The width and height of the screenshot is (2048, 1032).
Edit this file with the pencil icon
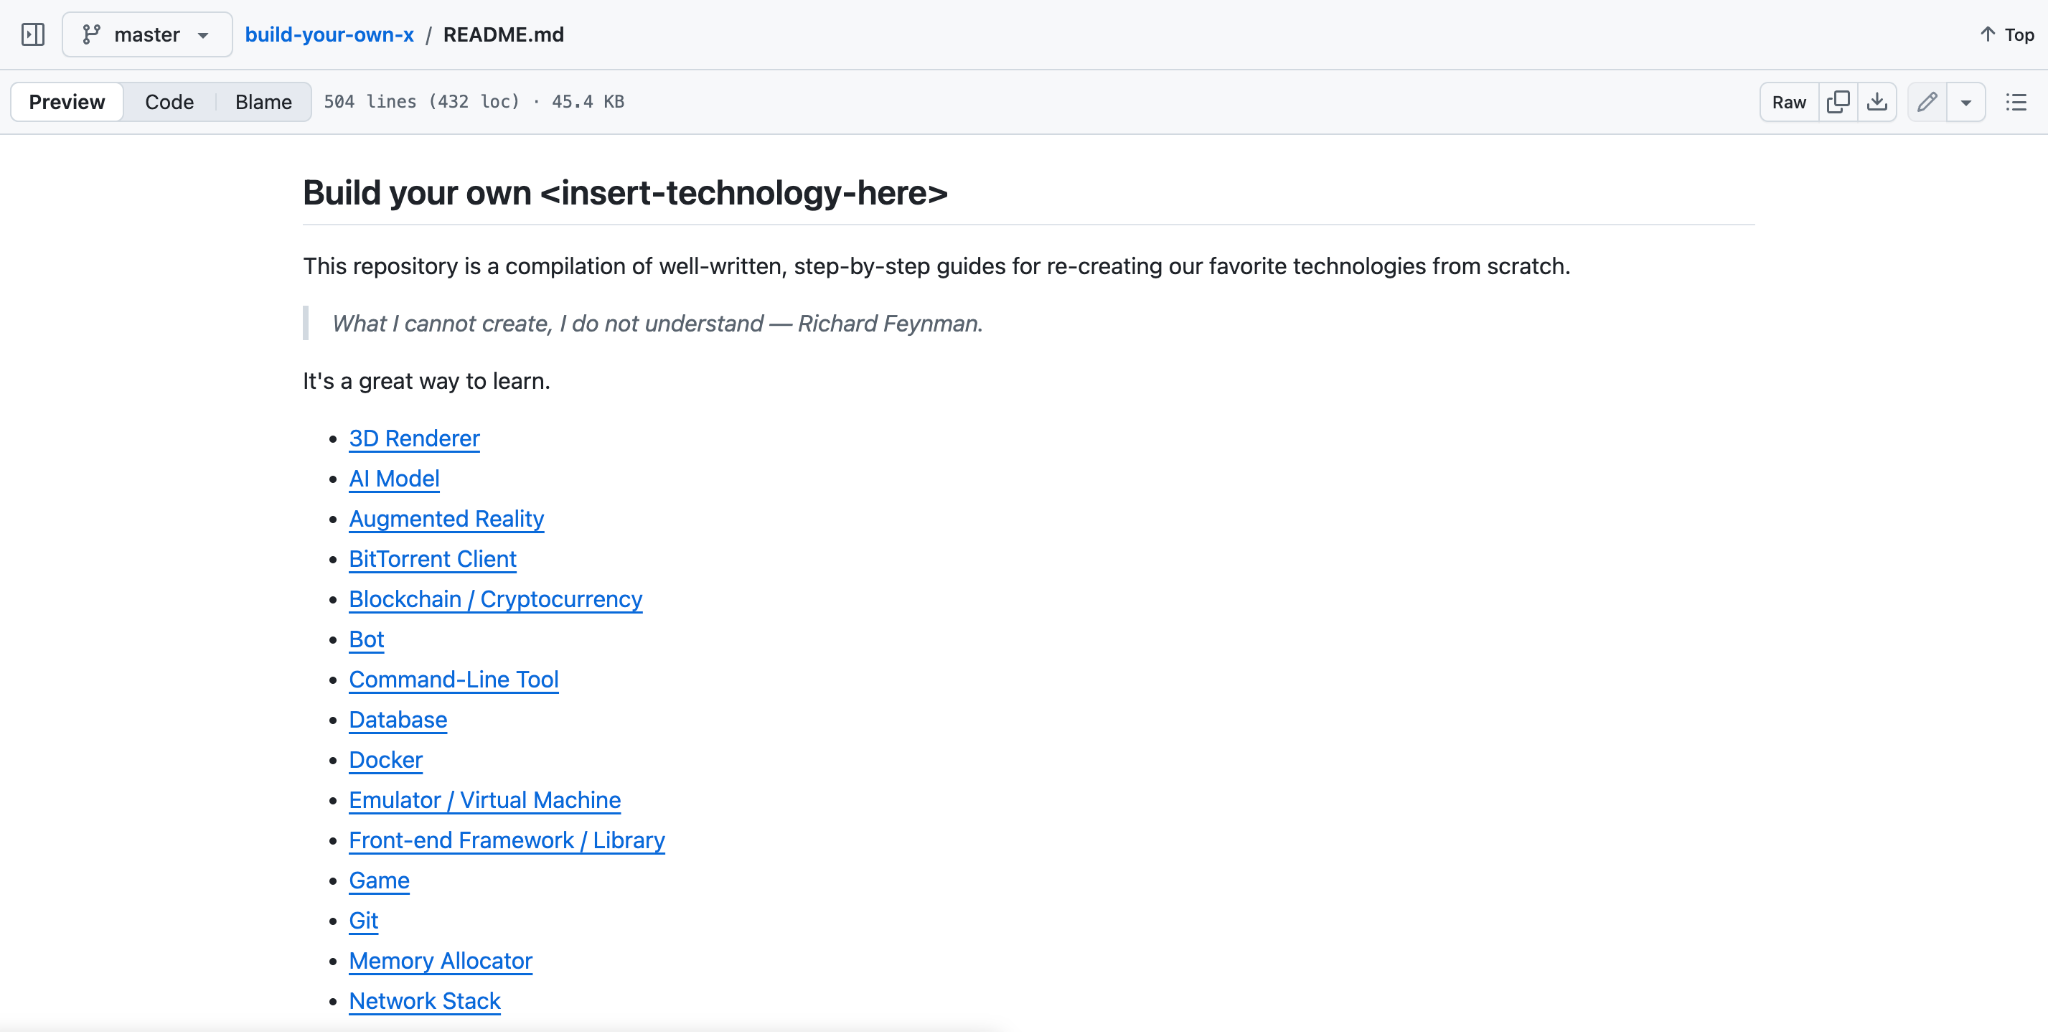coord(1926,101)
